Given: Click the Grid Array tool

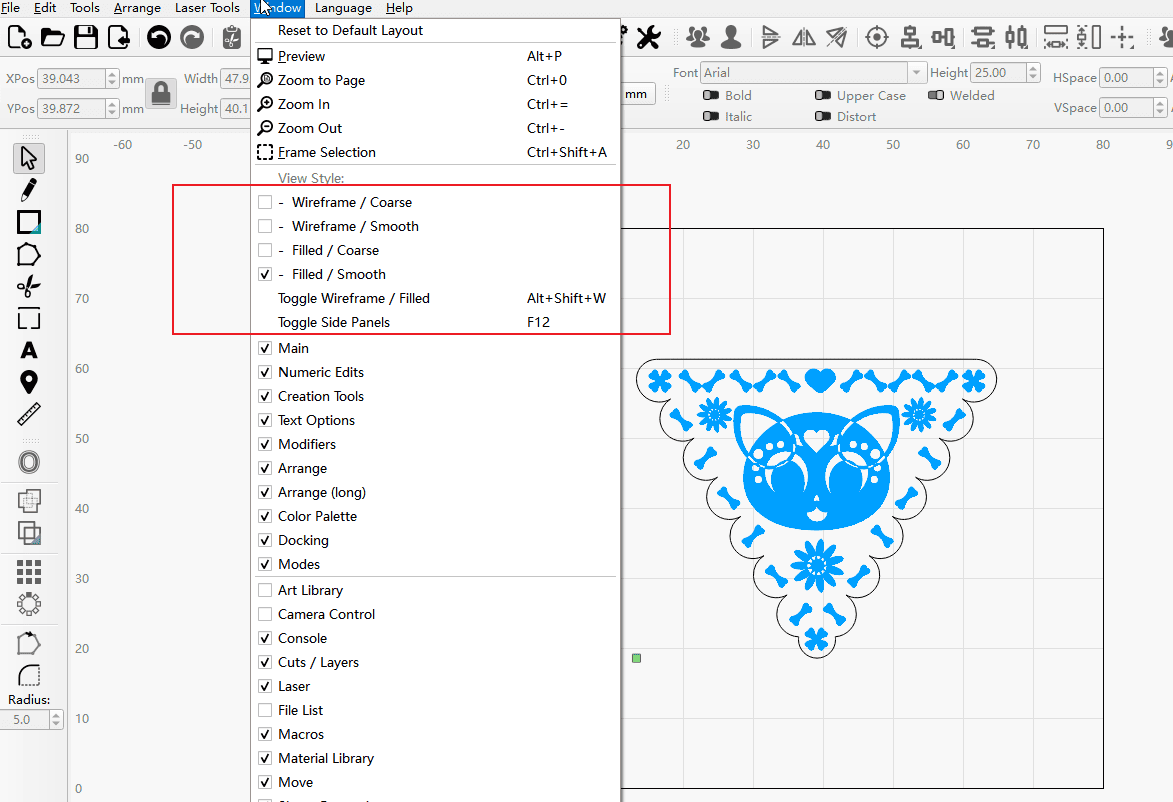Looking at the screenshot, I should (29, 572).
